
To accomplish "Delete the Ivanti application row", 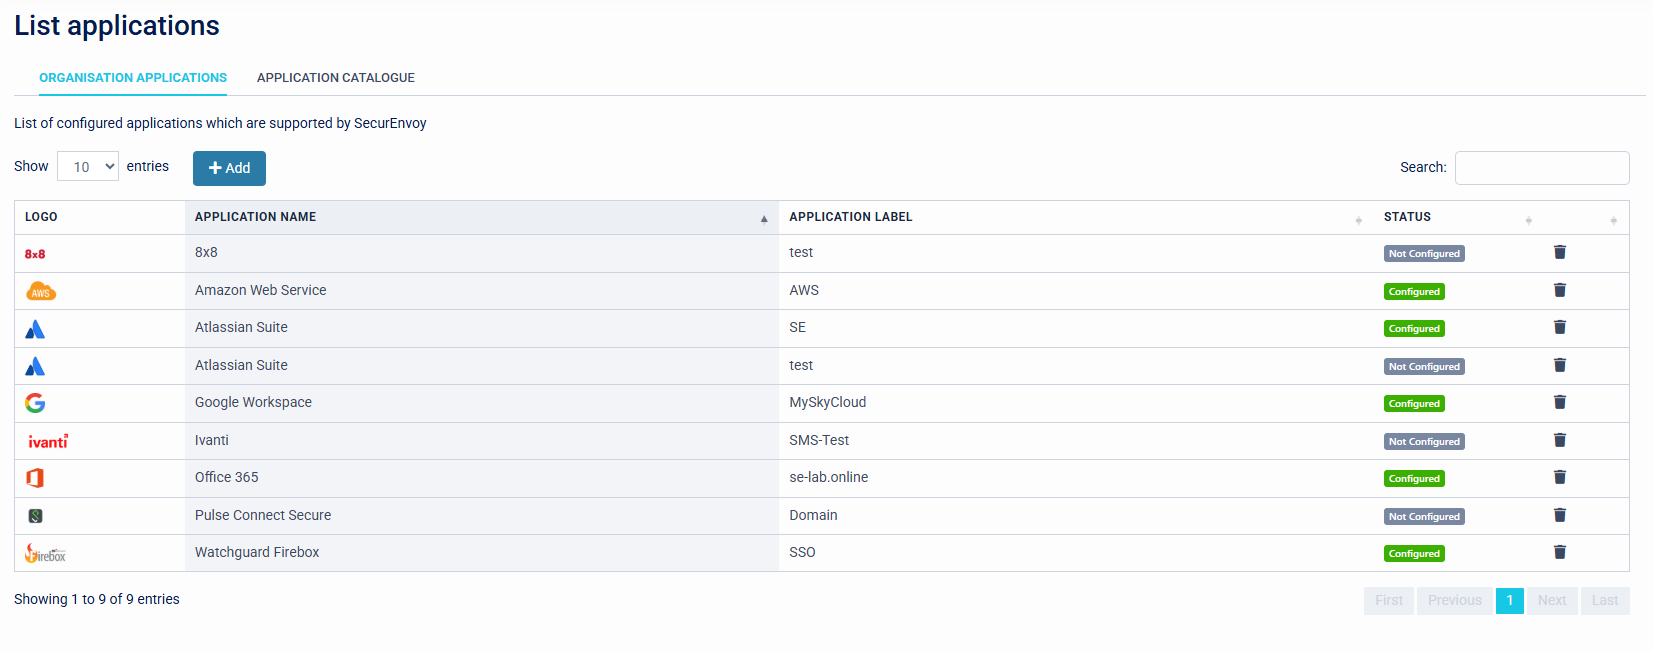I will pyautogui.click(x=1559, y=440).
